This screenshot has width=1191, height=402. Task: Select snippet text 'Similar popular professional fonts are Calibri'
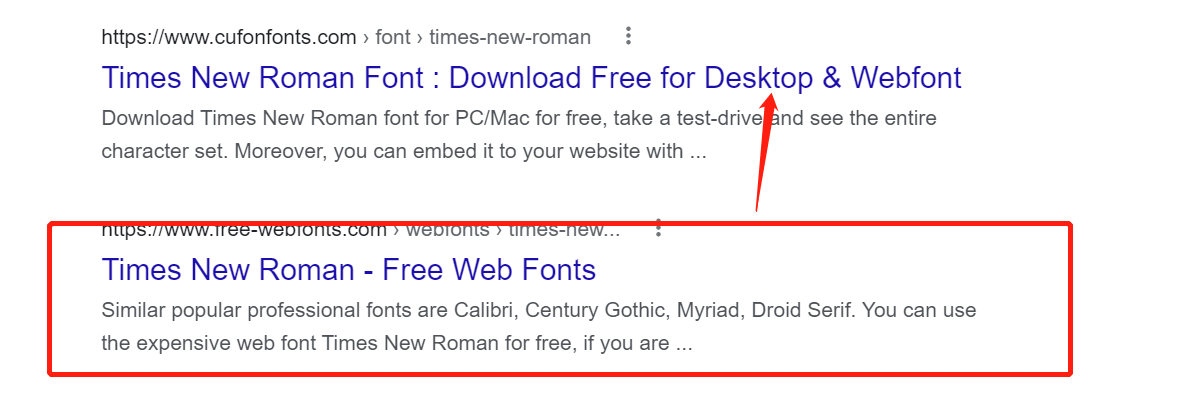coord(309,311)
